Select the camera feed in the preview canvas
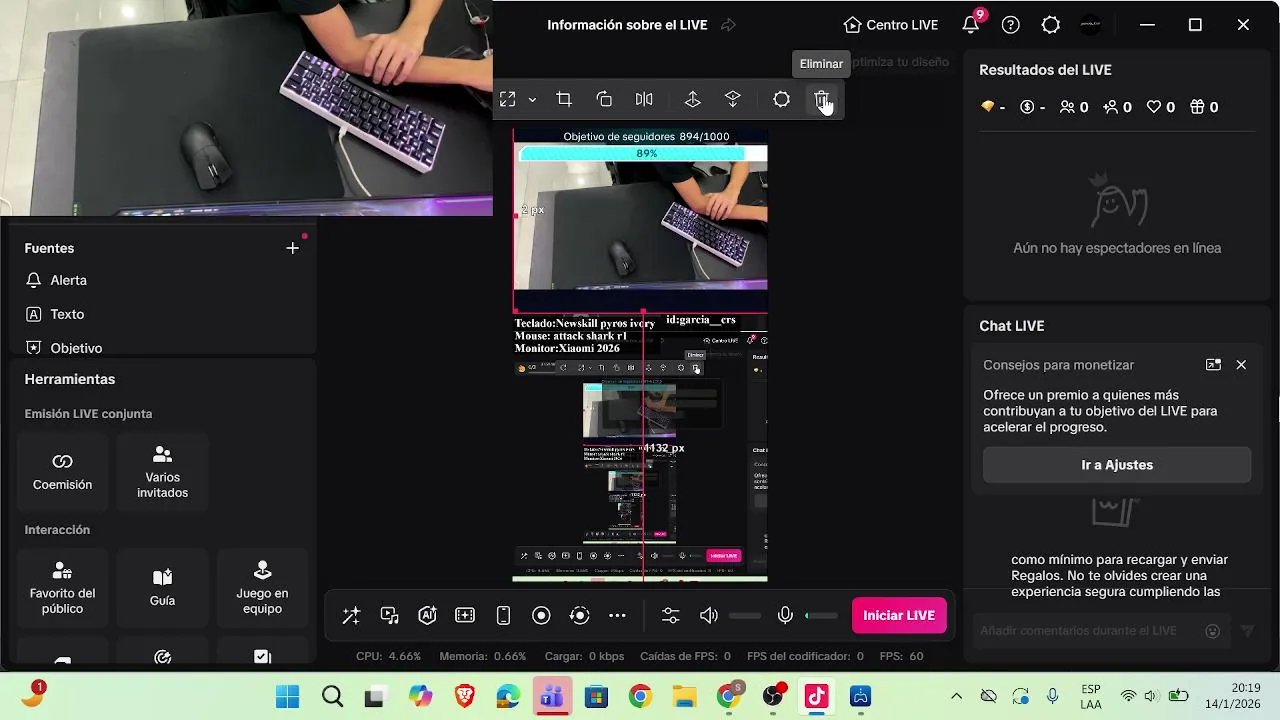1280x720 pixels. pos(640,225)
